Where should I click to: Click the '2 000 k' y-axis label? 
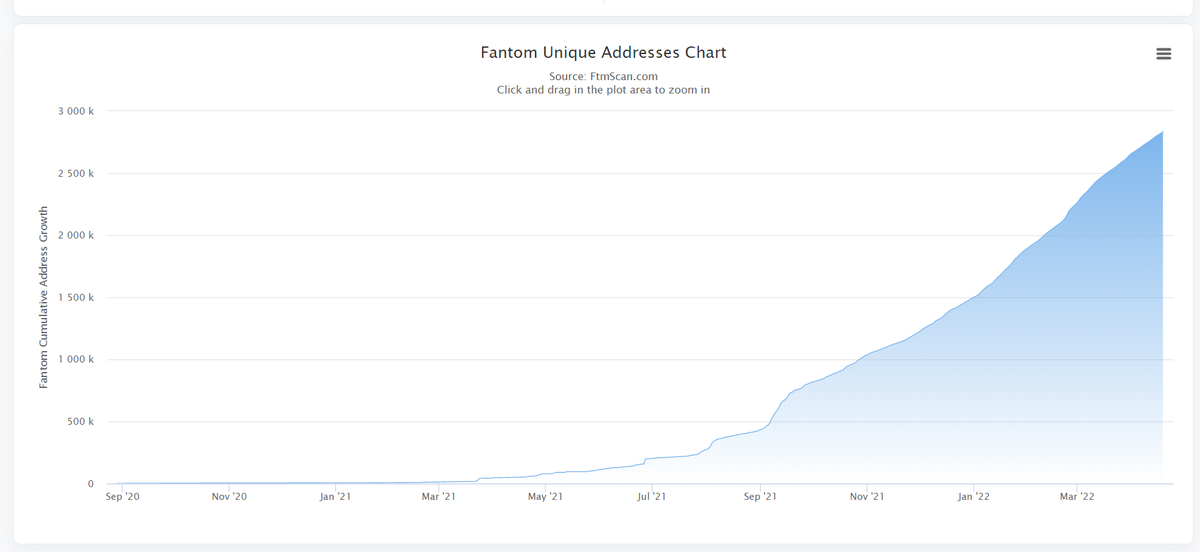point(76,235)
